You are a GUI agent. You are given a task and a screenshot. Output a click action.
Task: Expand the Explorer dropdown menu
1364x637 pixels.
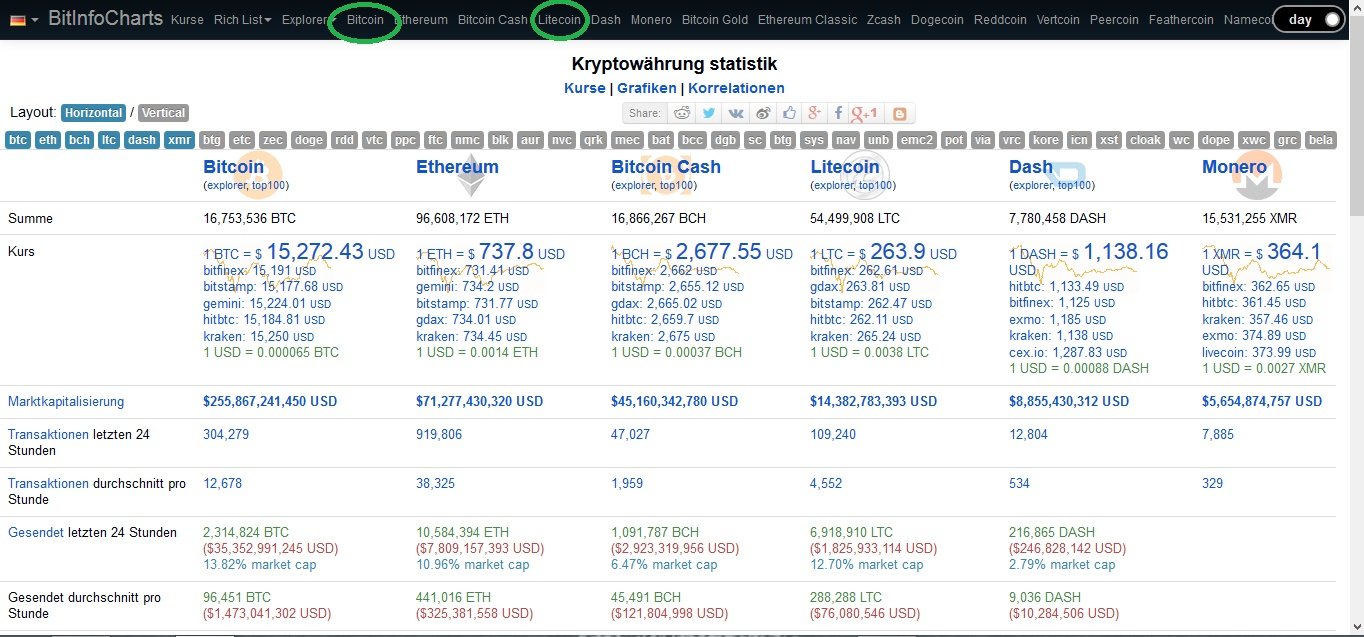[308, 19]
